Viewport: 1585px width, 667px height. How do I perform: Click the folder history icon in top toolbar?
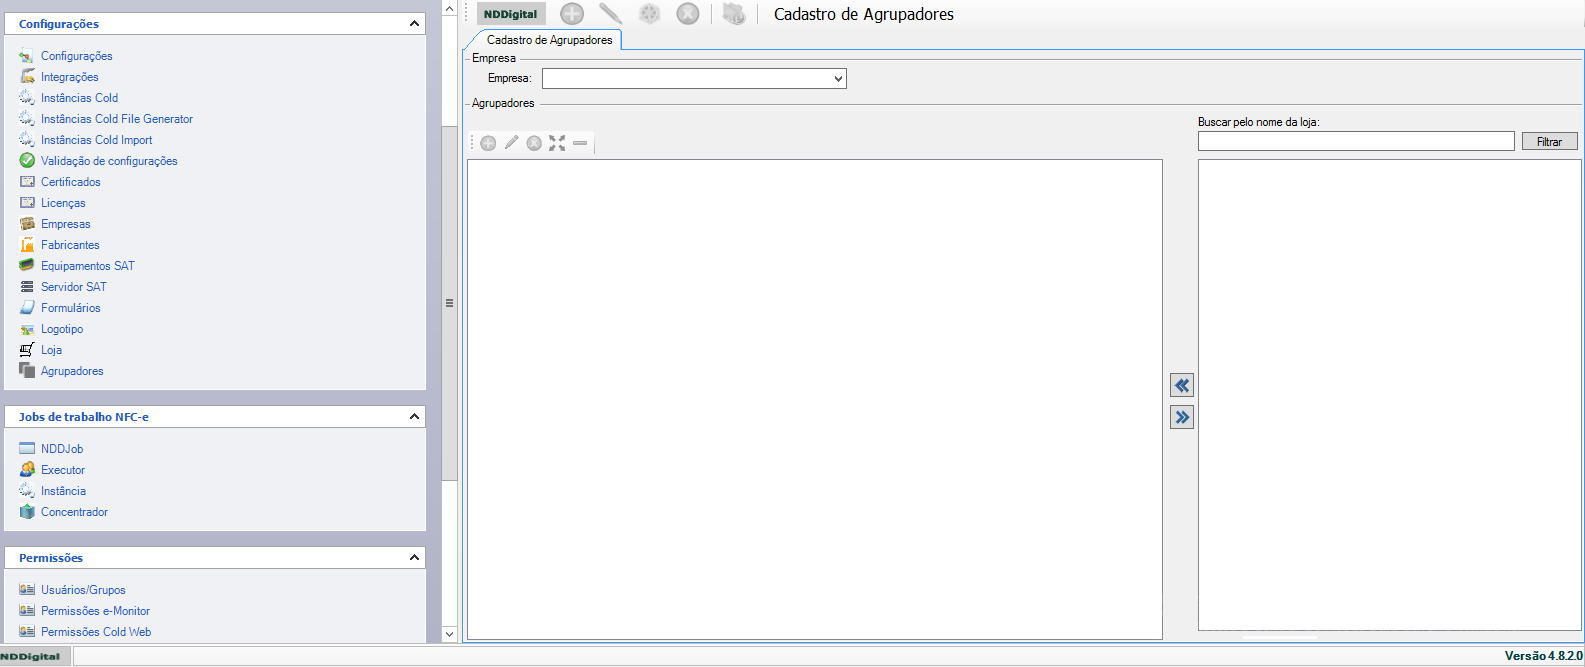734,14
